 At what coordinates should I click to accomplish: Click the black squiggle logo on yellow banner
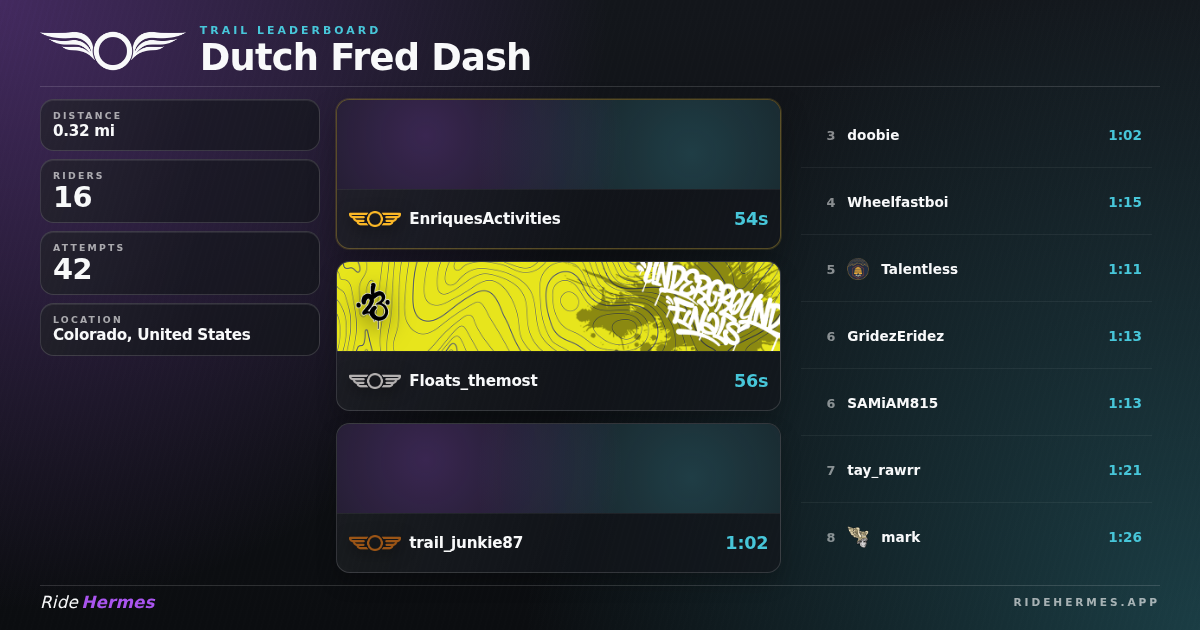(373, 303)
